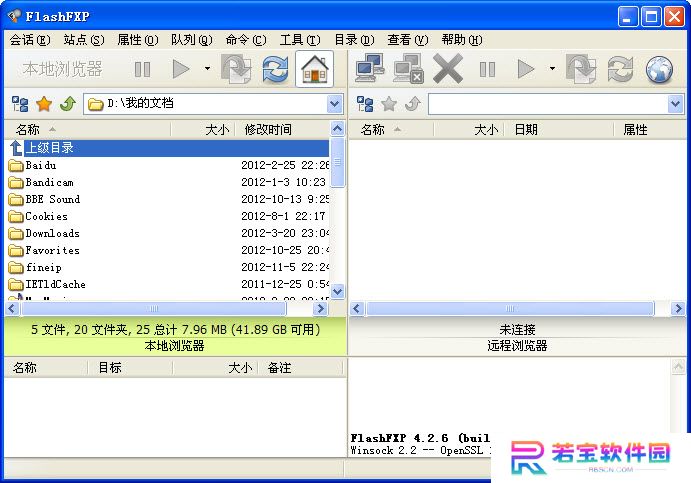Image resolution: width=691 pixels, height=483 pixels.
Task: Click remote parent directory arrow icon
Action: 413,104
